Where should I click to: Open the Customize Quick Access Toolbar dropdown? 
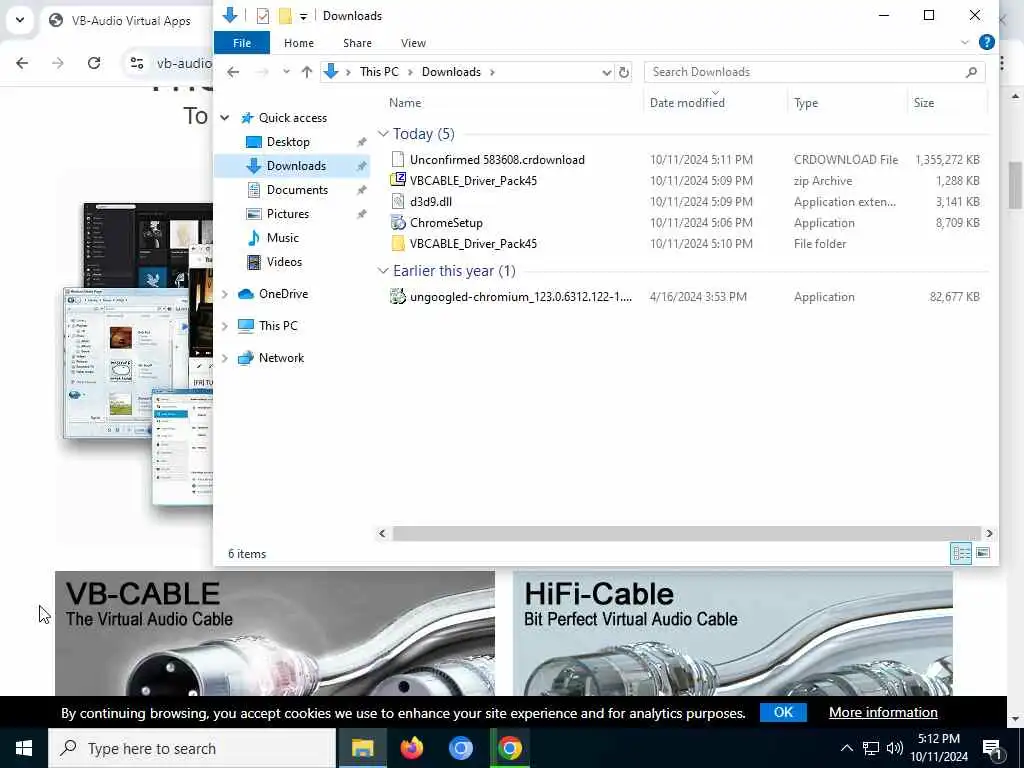[304, 16]
